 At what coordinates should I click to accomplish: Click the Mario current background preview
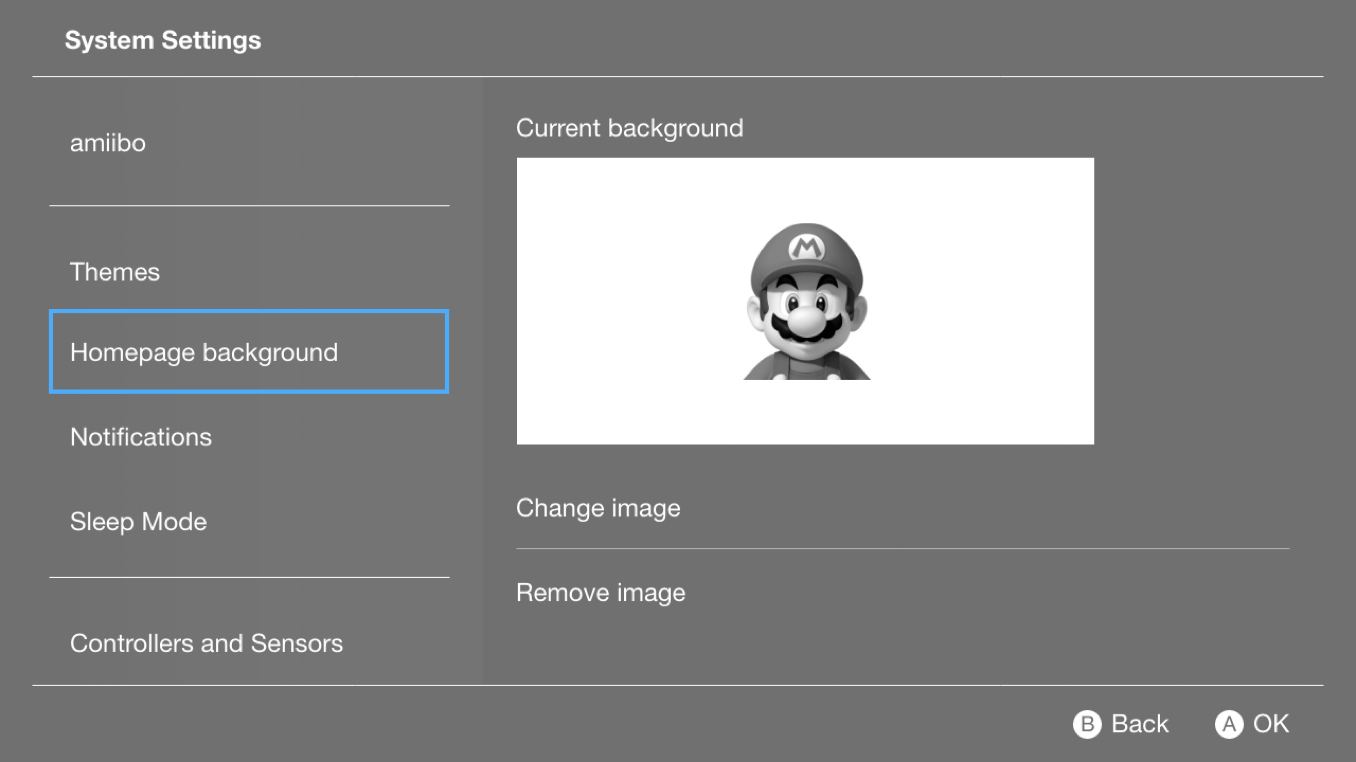point(805,301)
